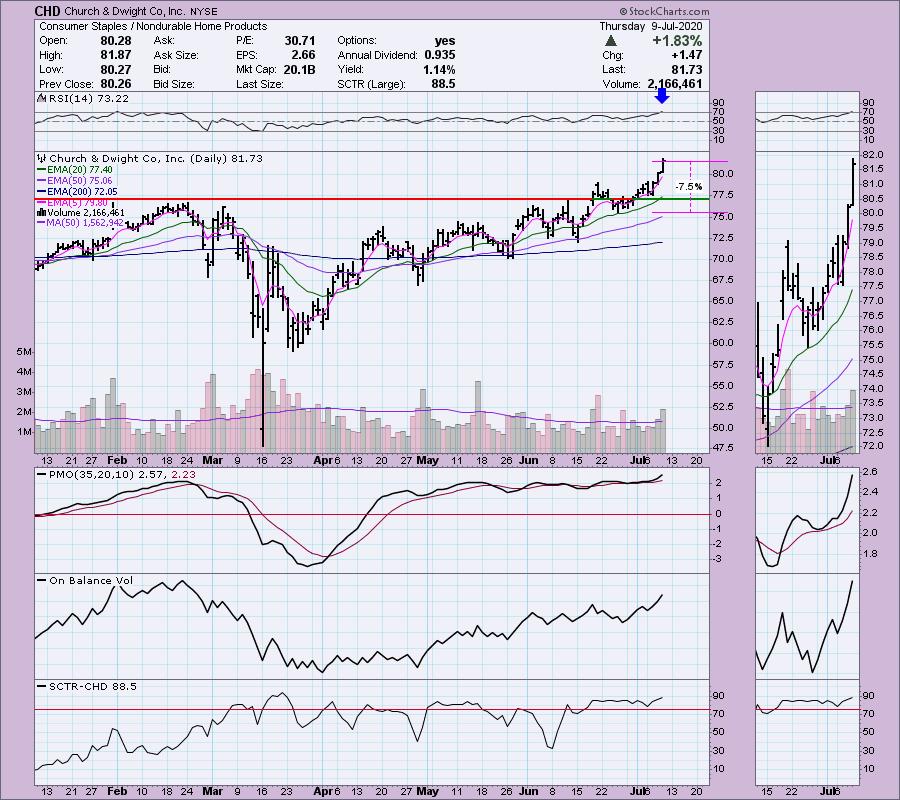Click the Low price value 80.27
This screenshot has width=900, height=800.
[116, 69]
